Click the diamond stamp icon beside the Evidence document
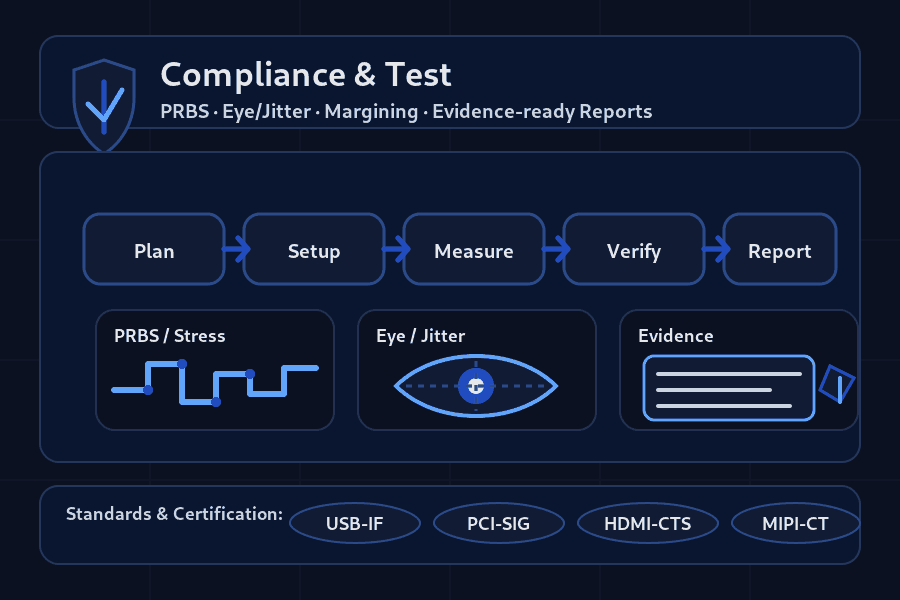 [x=837, y=384]
